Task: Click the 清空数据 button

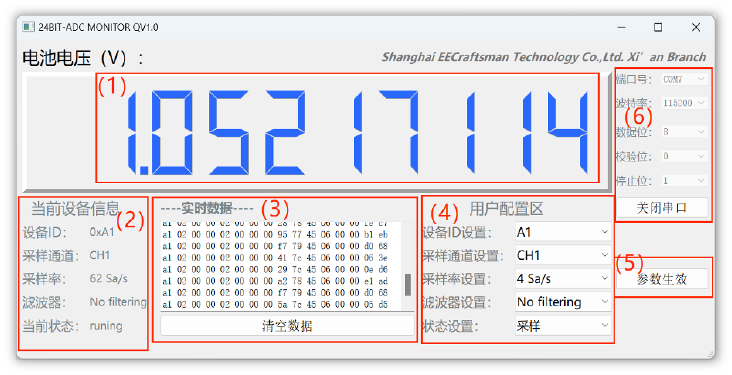Action: [x=287, y=326]
